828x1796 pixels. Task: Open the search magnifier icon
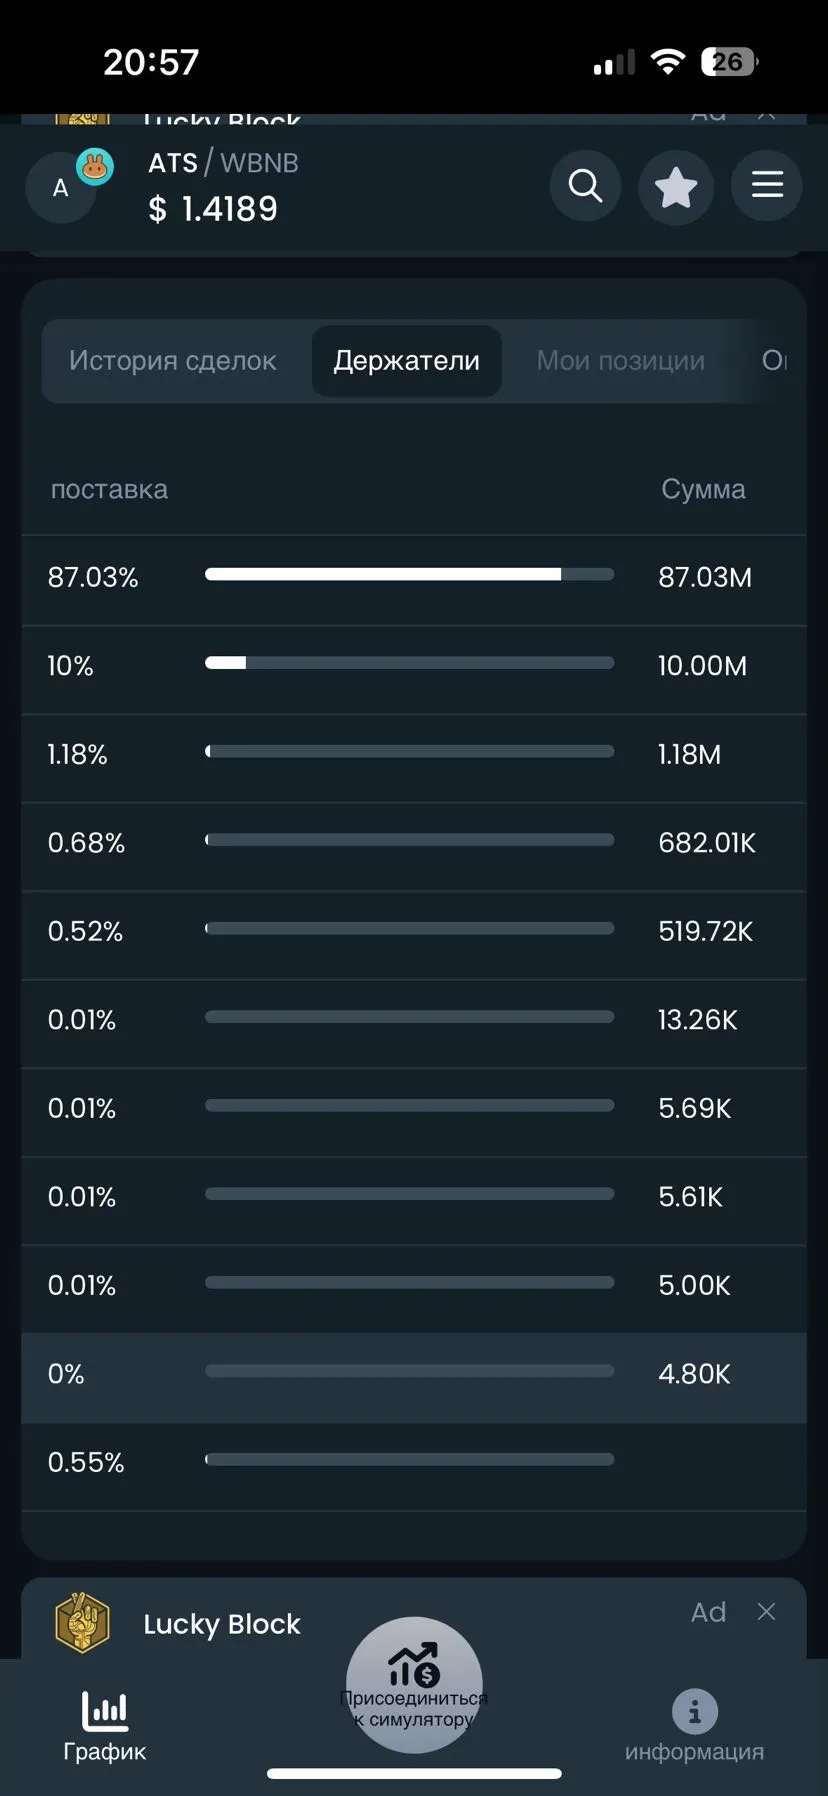tap(585, 186)
